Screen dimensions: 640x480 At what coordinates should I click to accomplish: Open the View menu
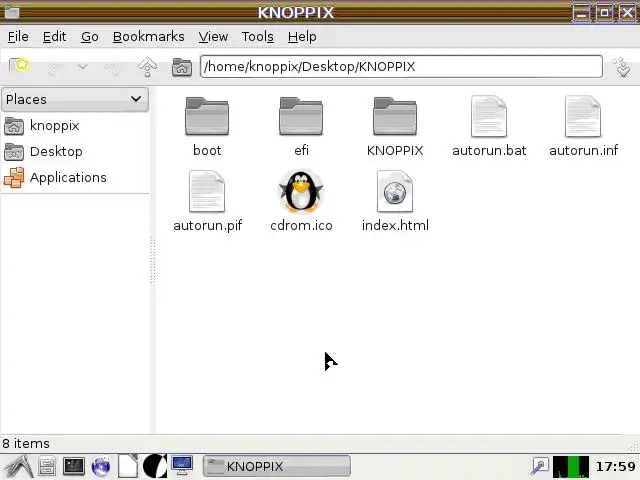[x=213, y=37]
